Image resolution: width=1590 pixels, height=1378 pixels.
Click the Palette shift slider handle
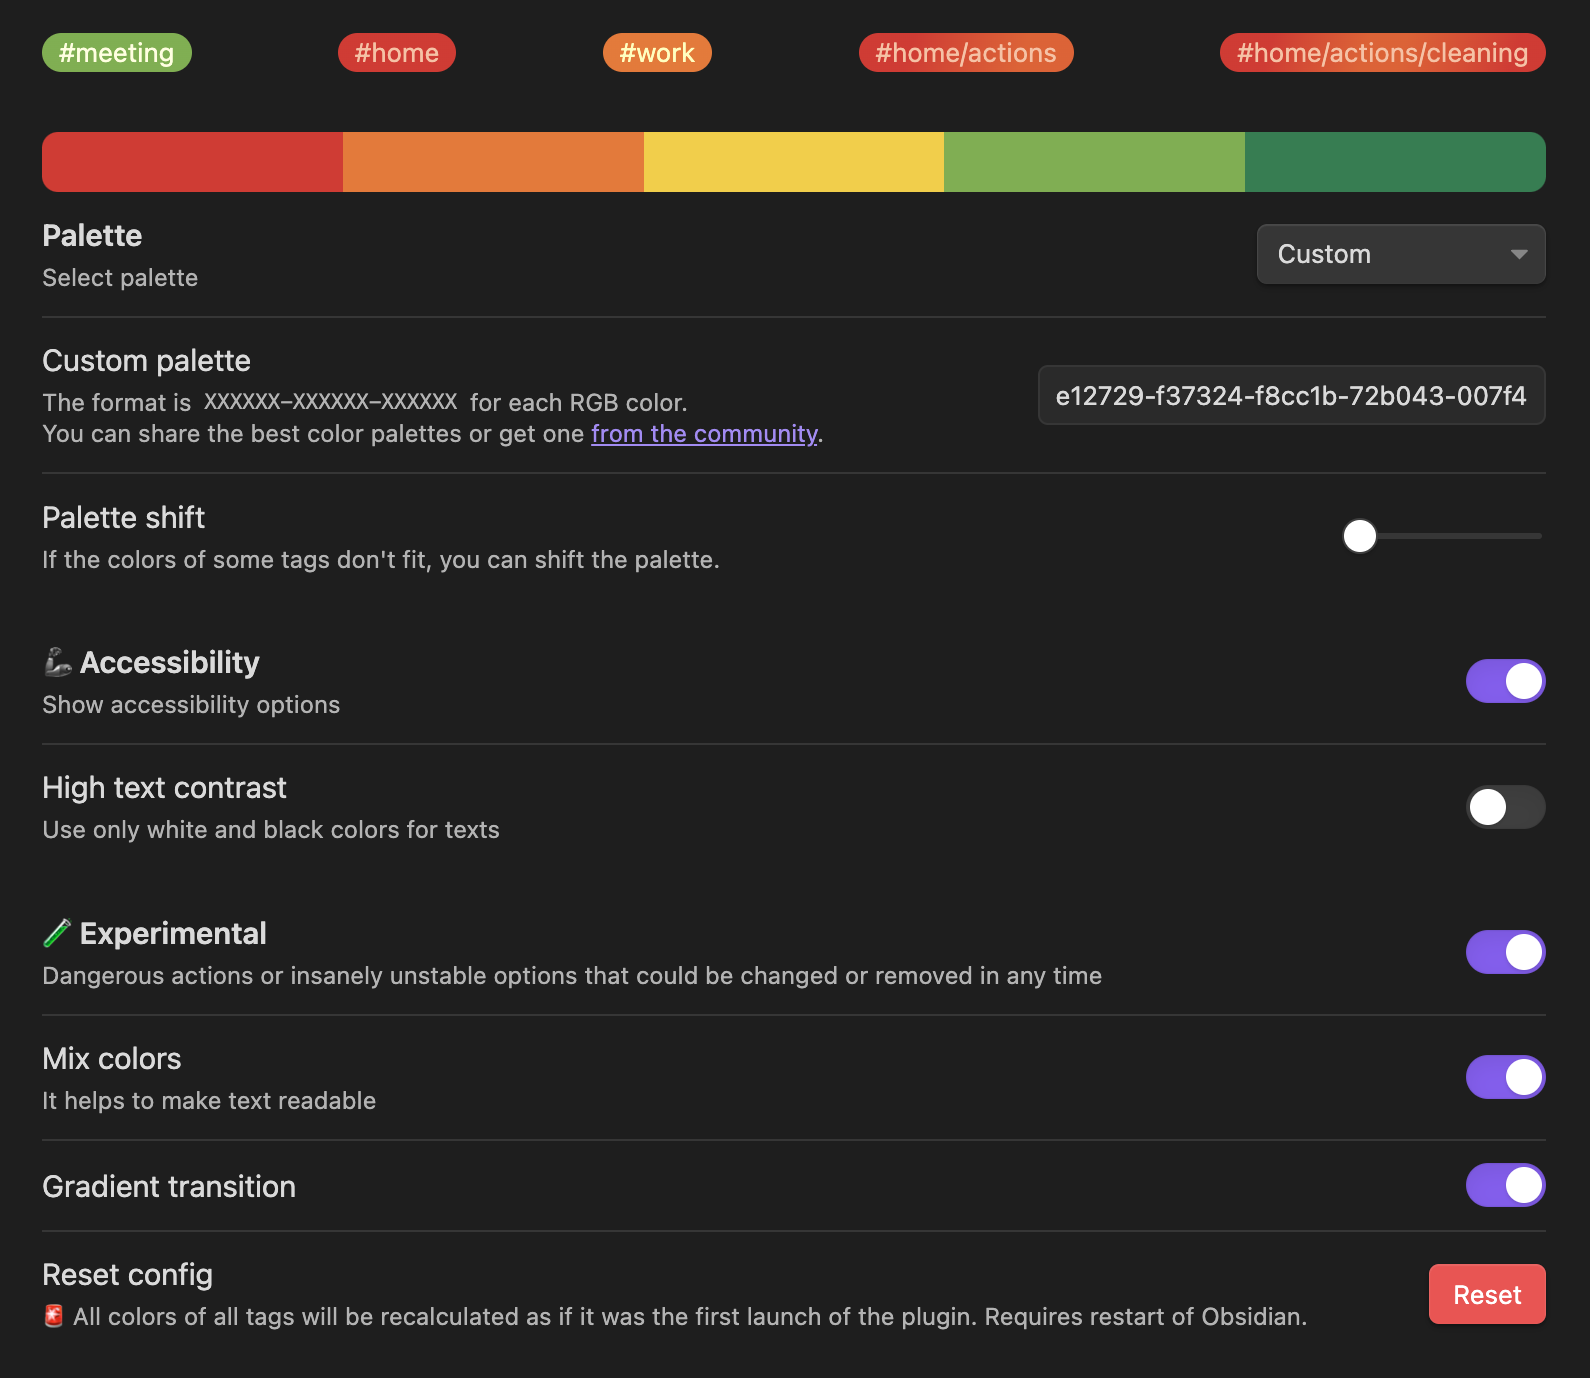click(x=1359, y=536)
